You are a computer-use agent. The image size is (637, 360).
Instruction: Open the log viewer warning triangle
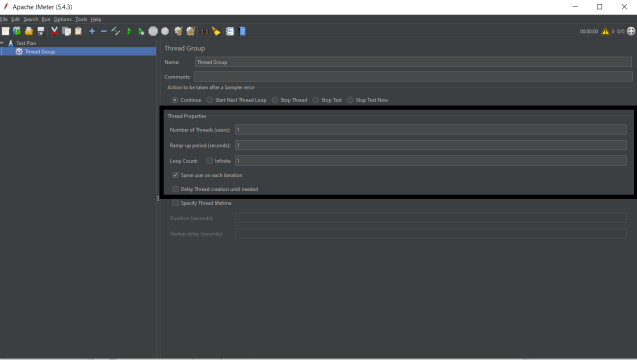[605, 31]
